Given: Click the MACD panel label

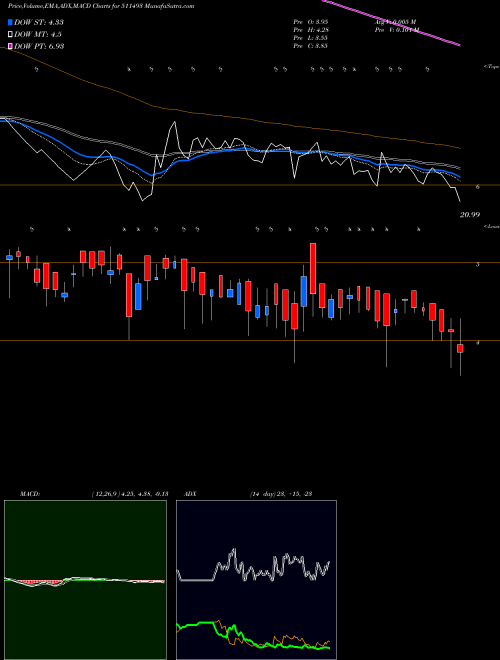Looking at the screenshot, I should 30,494.
